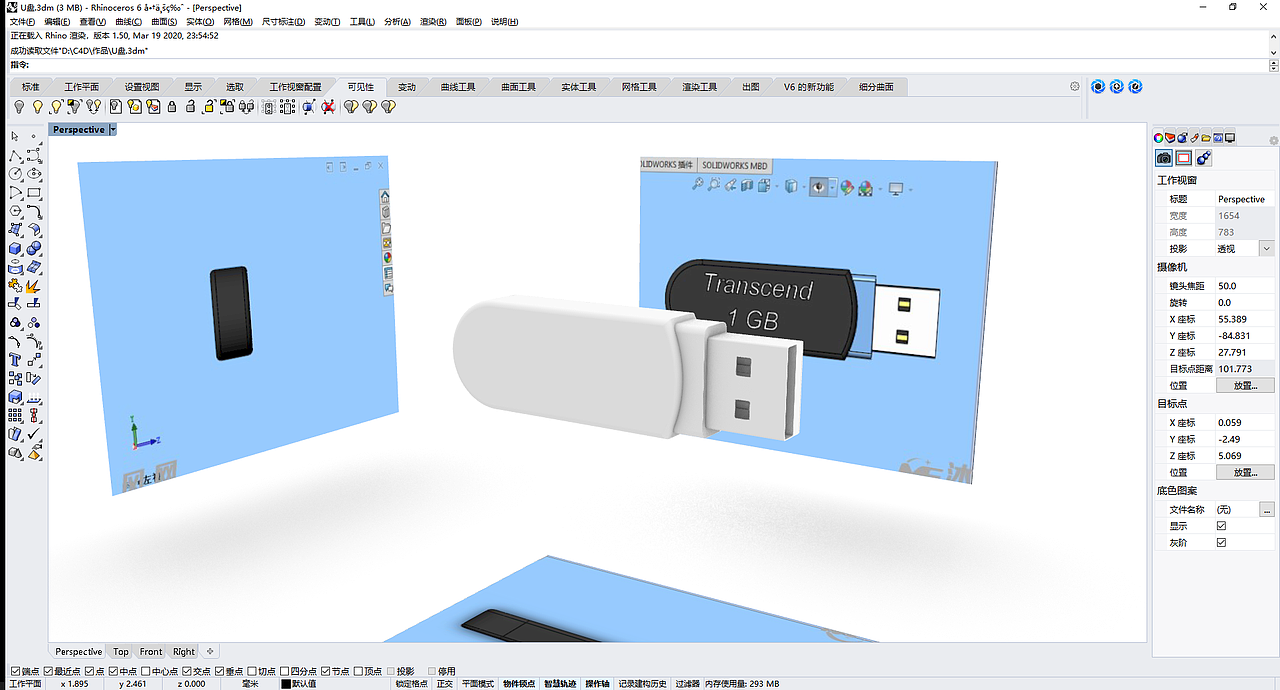Switch to the 细分曲面 toolbar tab
The width and height of the screenshot is (1280, 690).
tap(876, 87)
